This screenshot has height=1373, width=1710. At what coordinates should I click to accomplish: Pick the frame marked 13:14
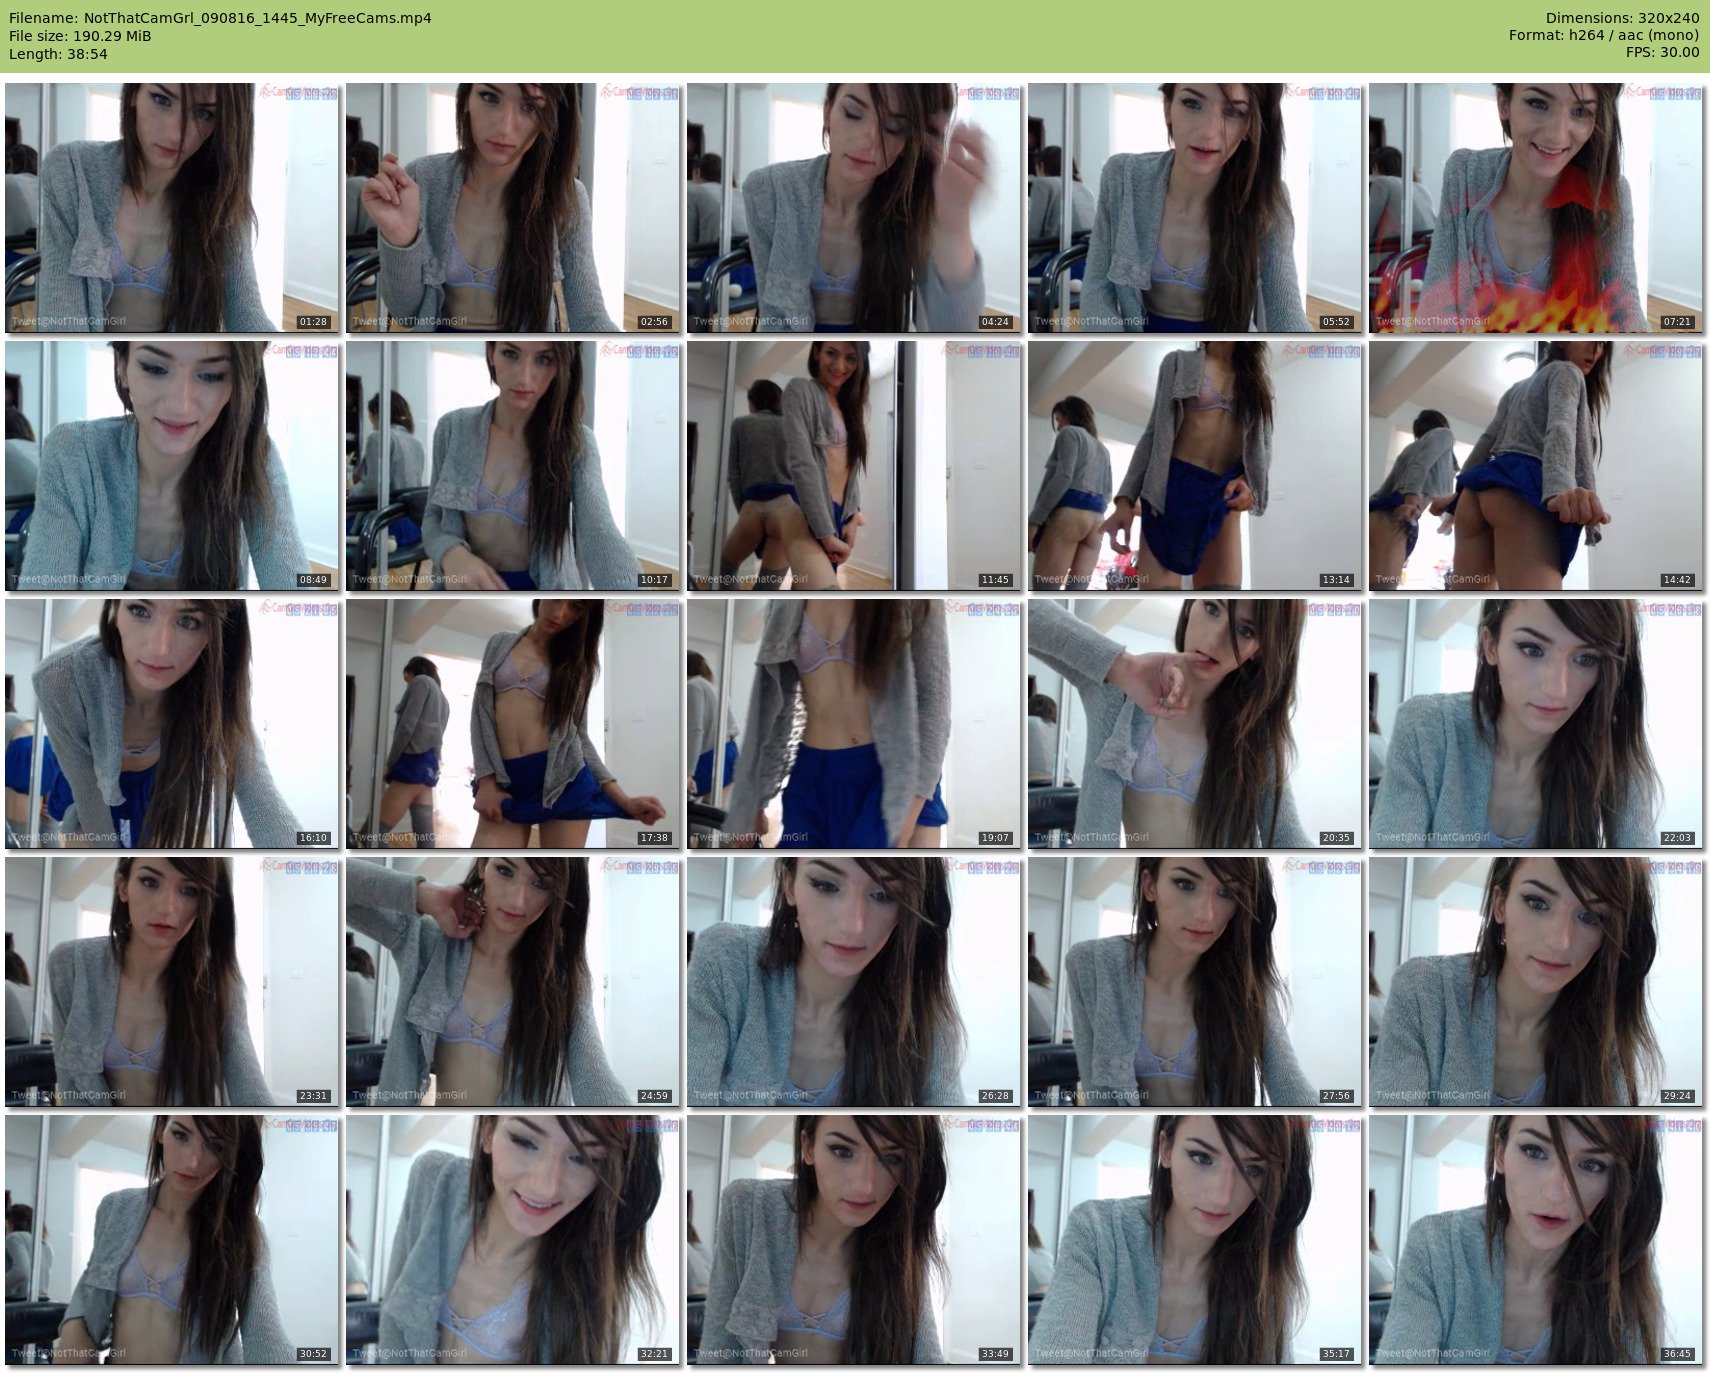click(x=1195, y=466)
